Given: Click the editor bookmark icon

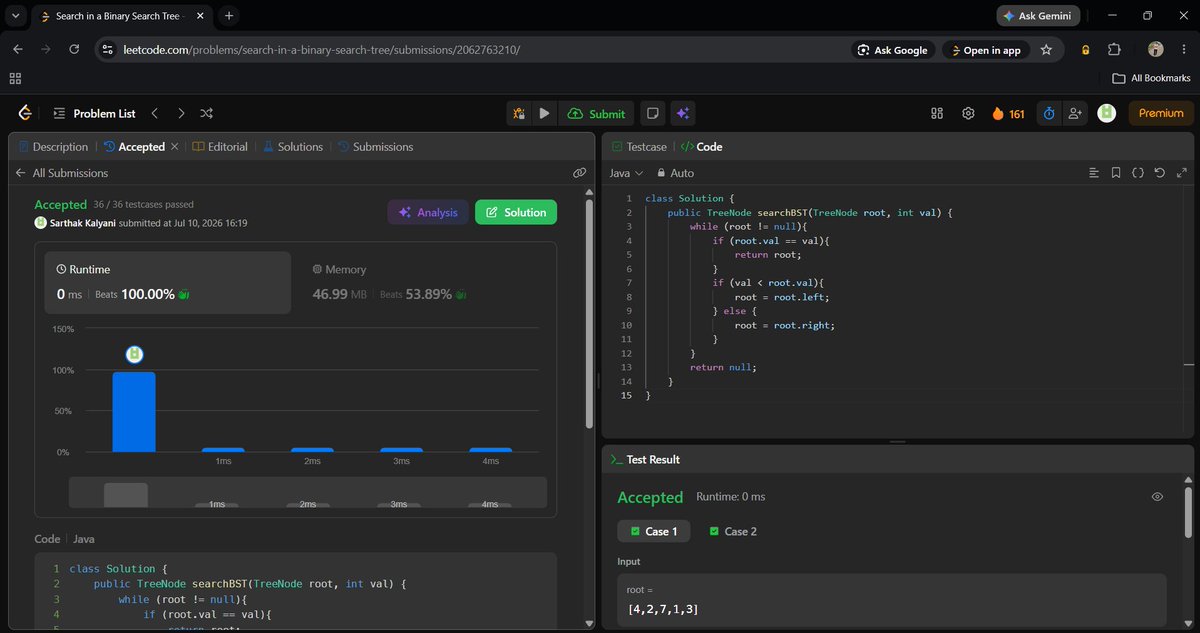Looking at the screenshot, I should [1116, 173].
